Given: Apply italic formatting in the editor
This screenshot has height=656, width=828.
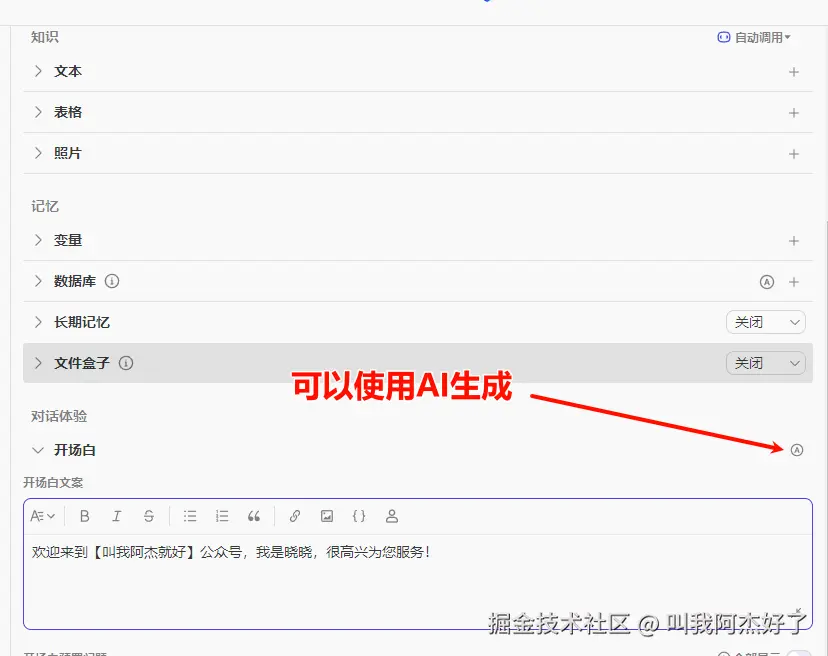Looking at the screenshot, I should click(x=117, y=516).
